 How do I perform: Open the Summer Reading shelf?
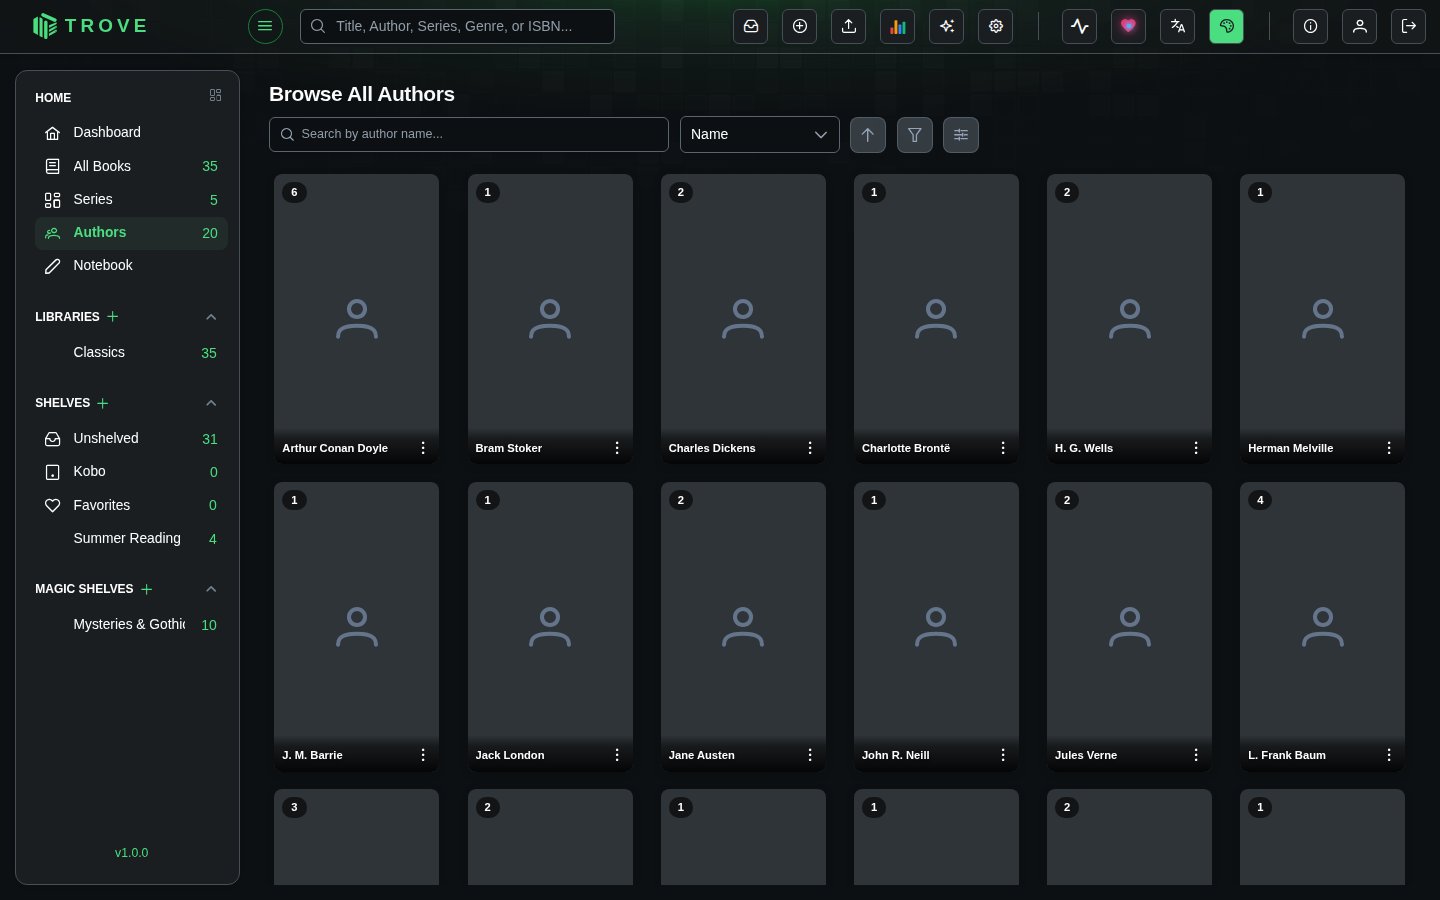(x=132, y=539)
